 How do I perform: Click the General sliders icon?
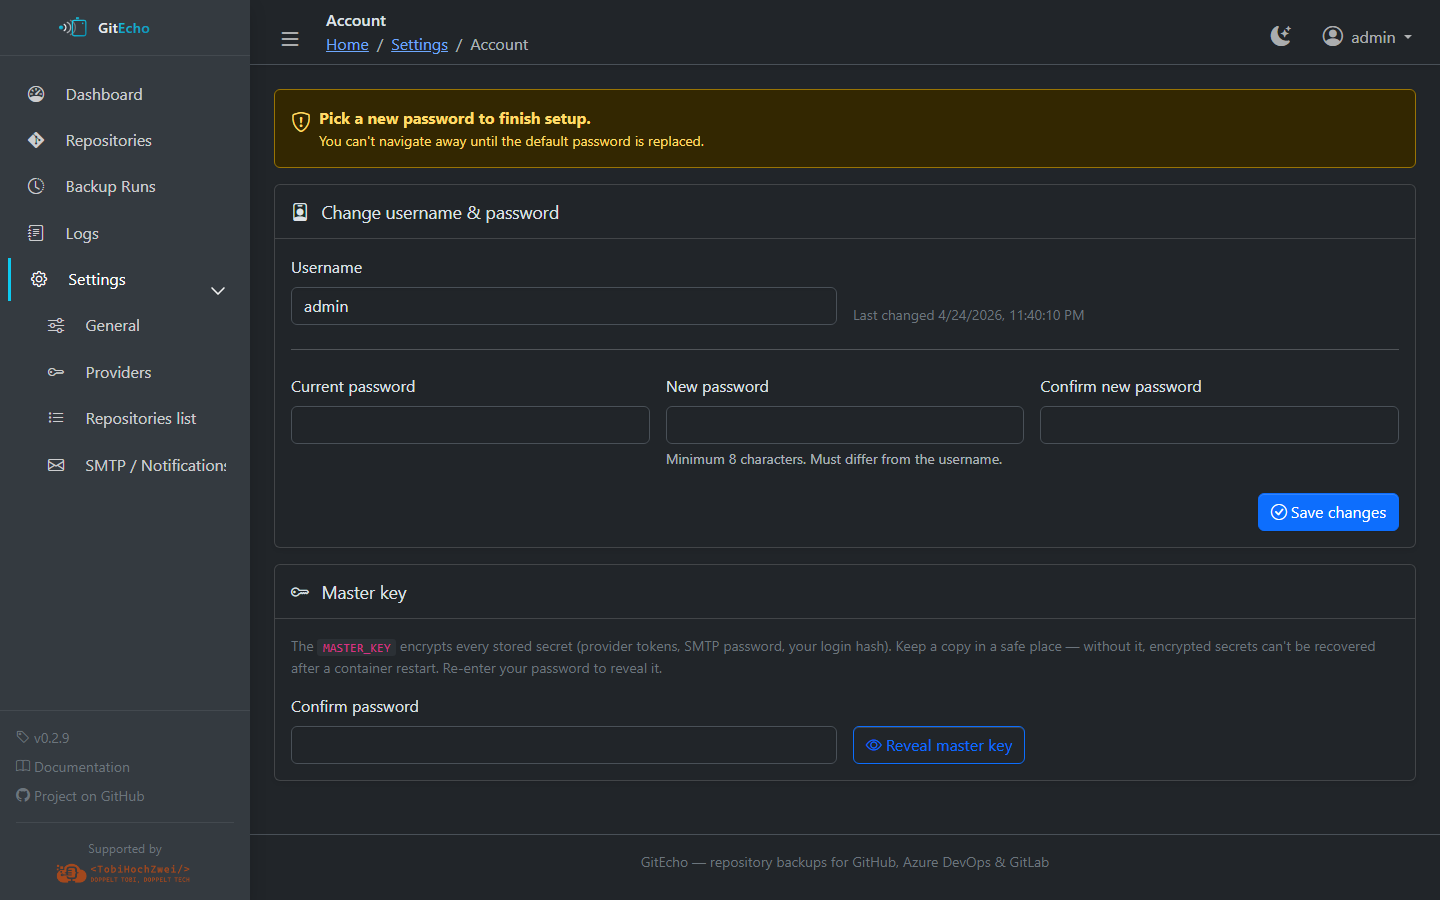click(56, 326)
